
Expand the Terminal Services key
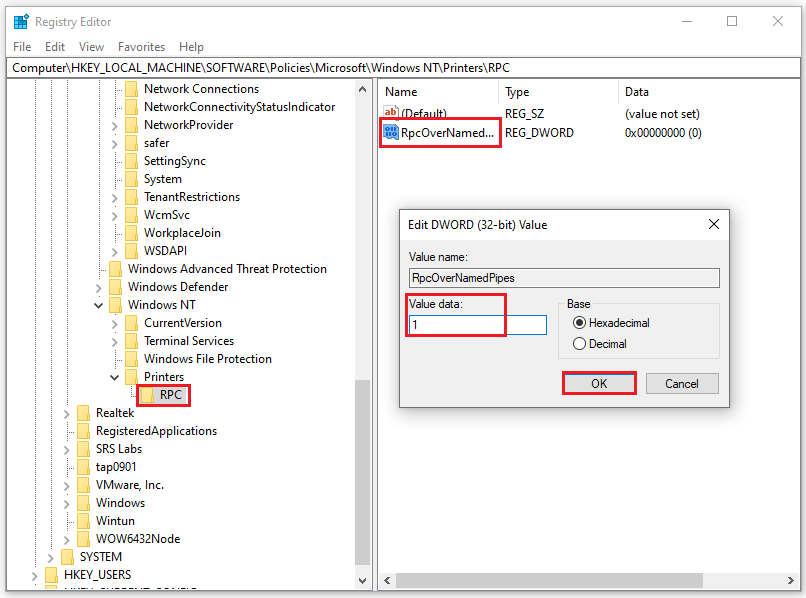coord(115,342)
